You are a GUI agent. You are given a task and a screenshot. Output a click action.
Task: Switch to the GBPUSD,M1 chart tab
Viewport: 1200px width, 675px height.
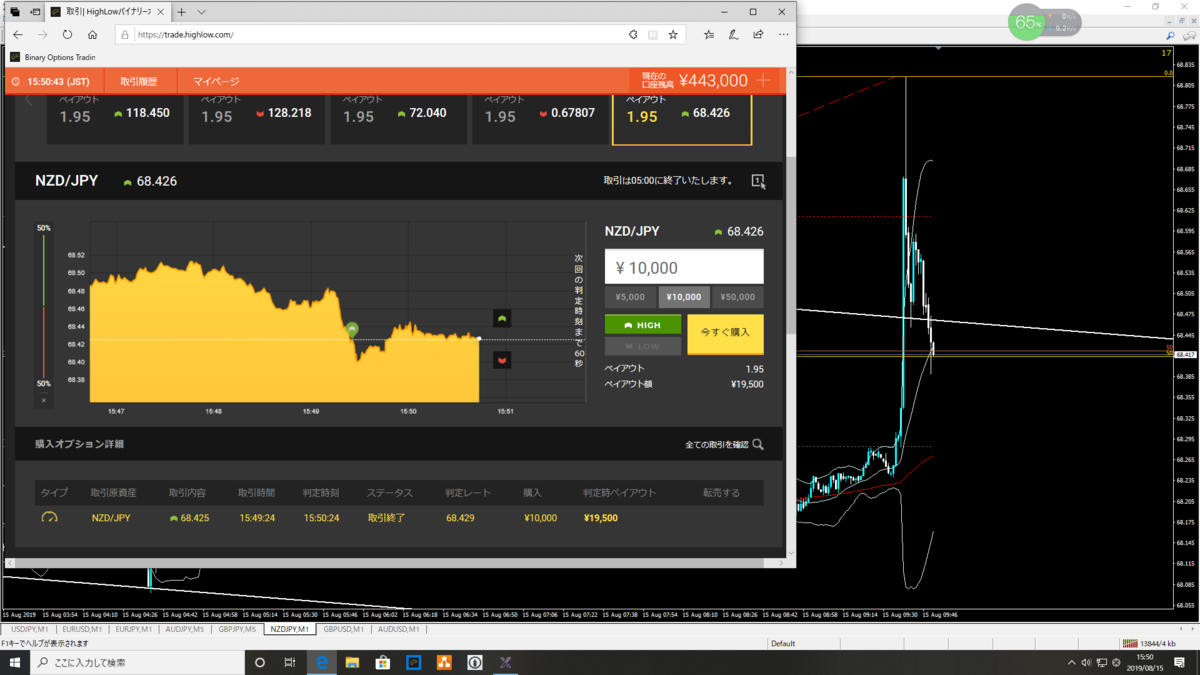coord(343,629)
